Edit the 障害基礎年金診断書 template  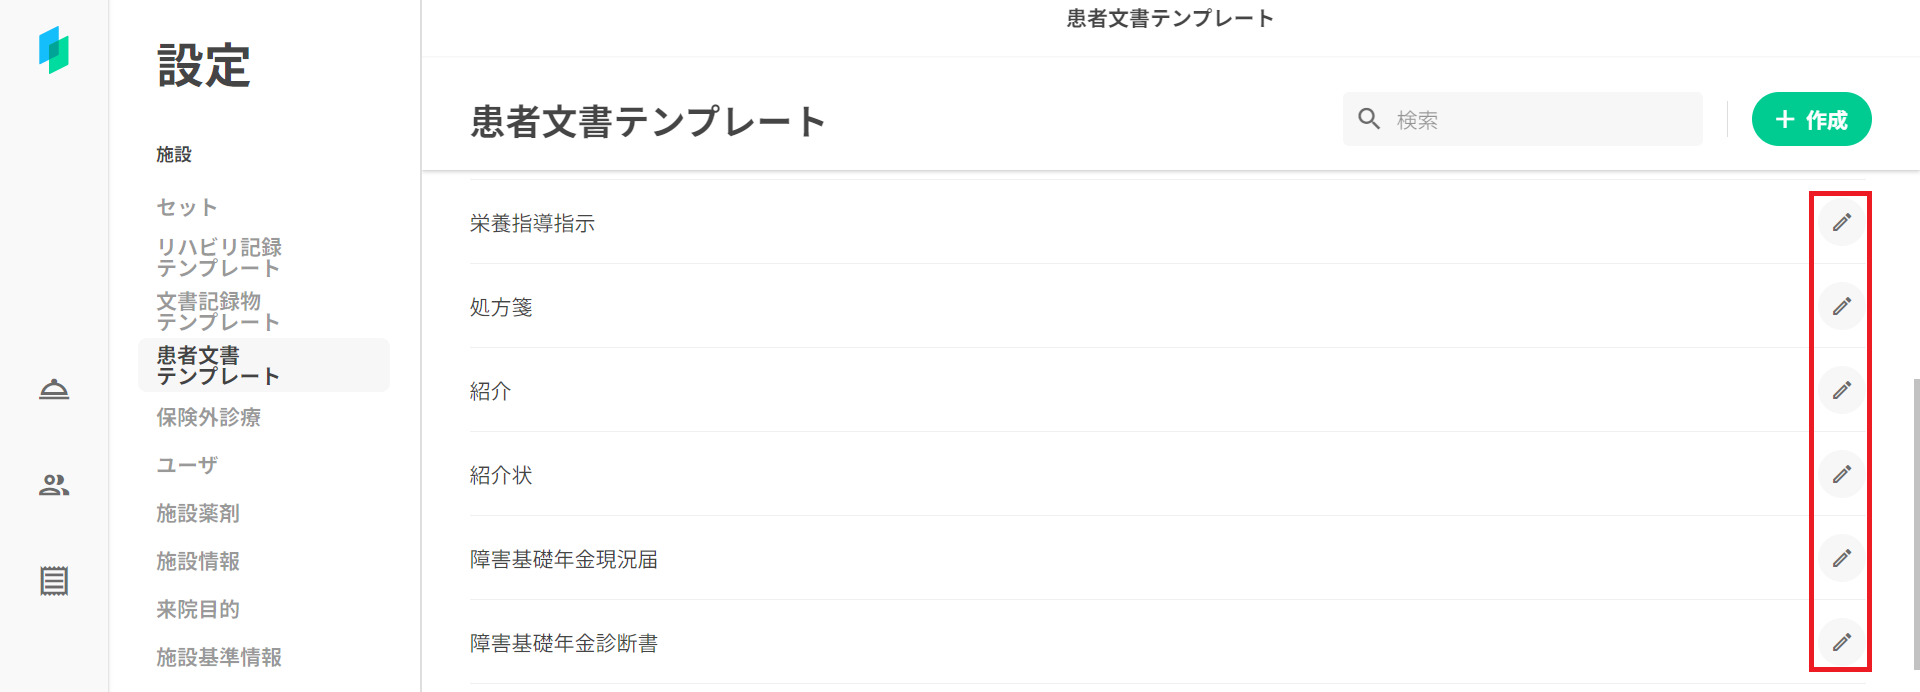point(1841,642)
